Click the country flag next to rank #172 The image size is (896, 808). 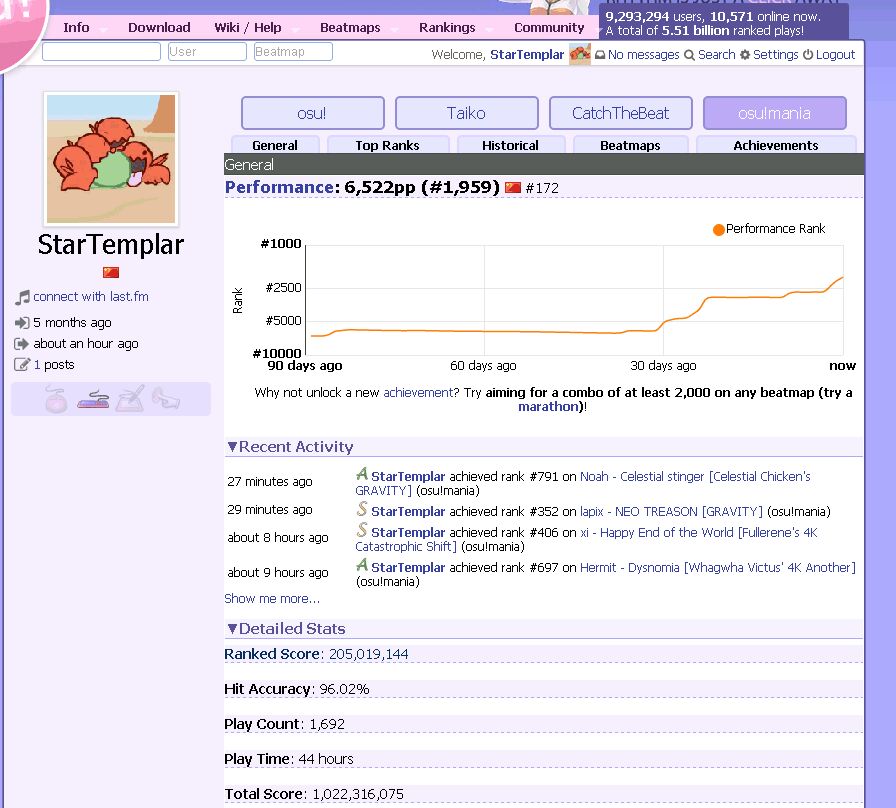coord(513,187)
